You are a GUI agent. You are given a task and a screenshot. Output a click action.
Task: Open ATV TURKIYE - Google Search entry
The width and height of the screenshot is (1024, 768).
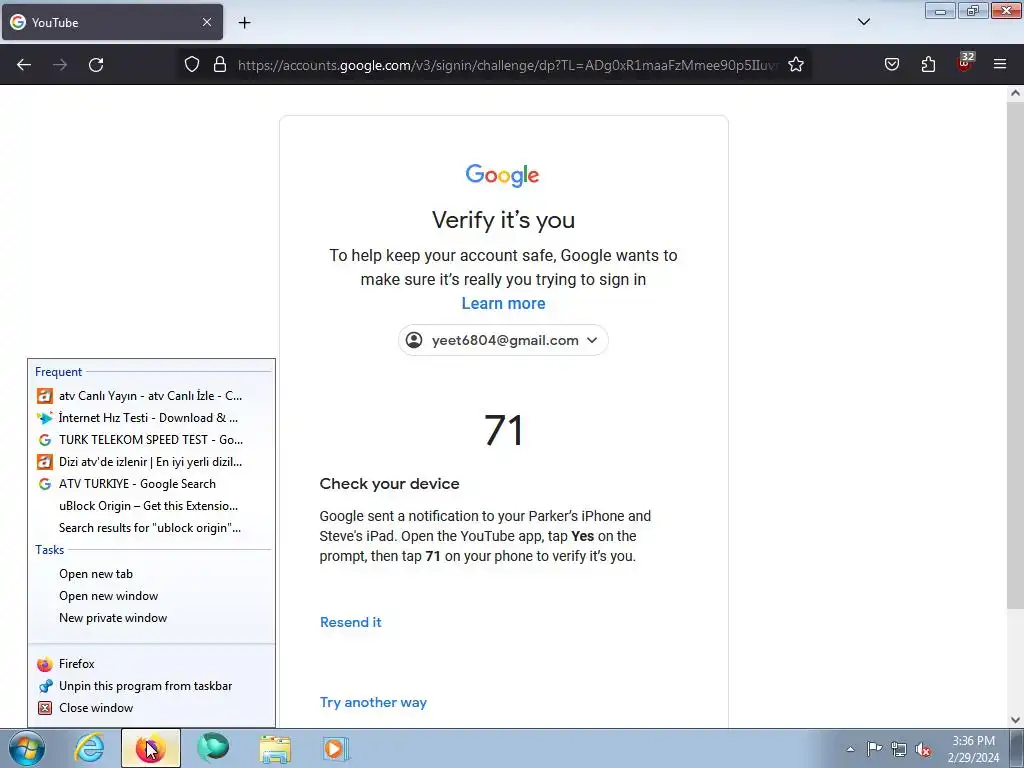tap(152, 484)
